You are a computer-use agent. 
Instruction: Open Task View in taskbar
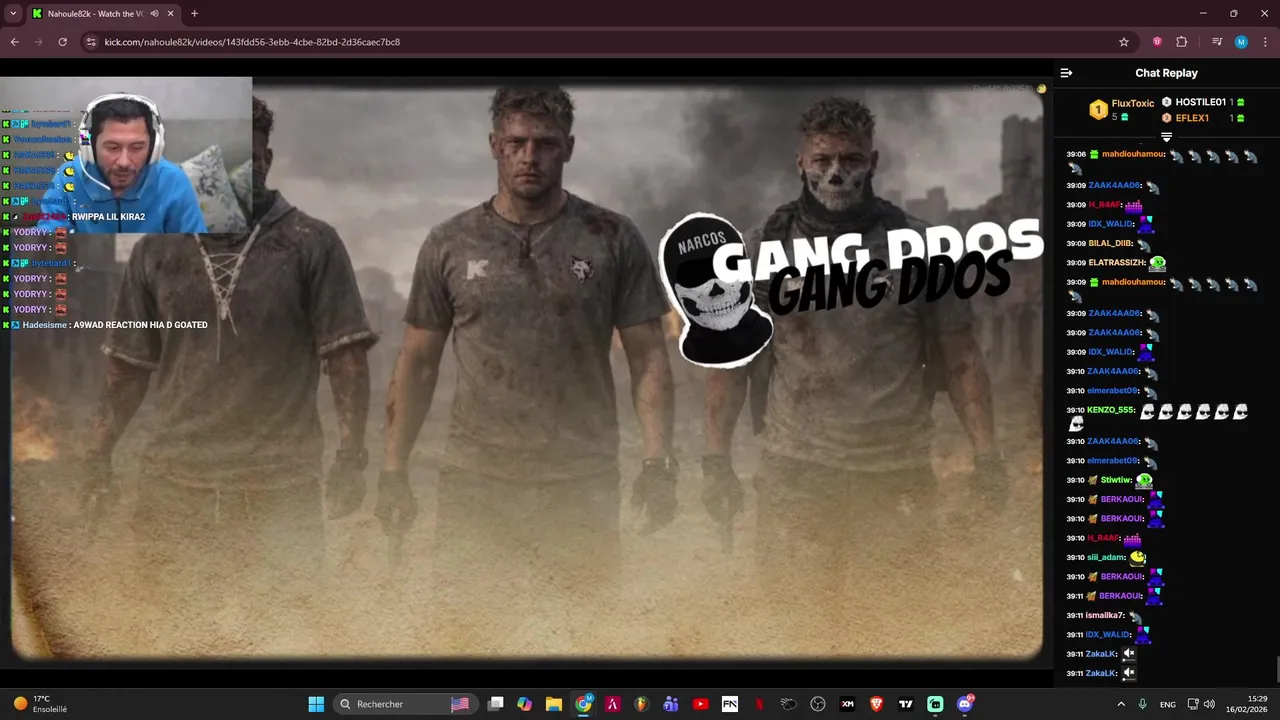pos(495,704)
